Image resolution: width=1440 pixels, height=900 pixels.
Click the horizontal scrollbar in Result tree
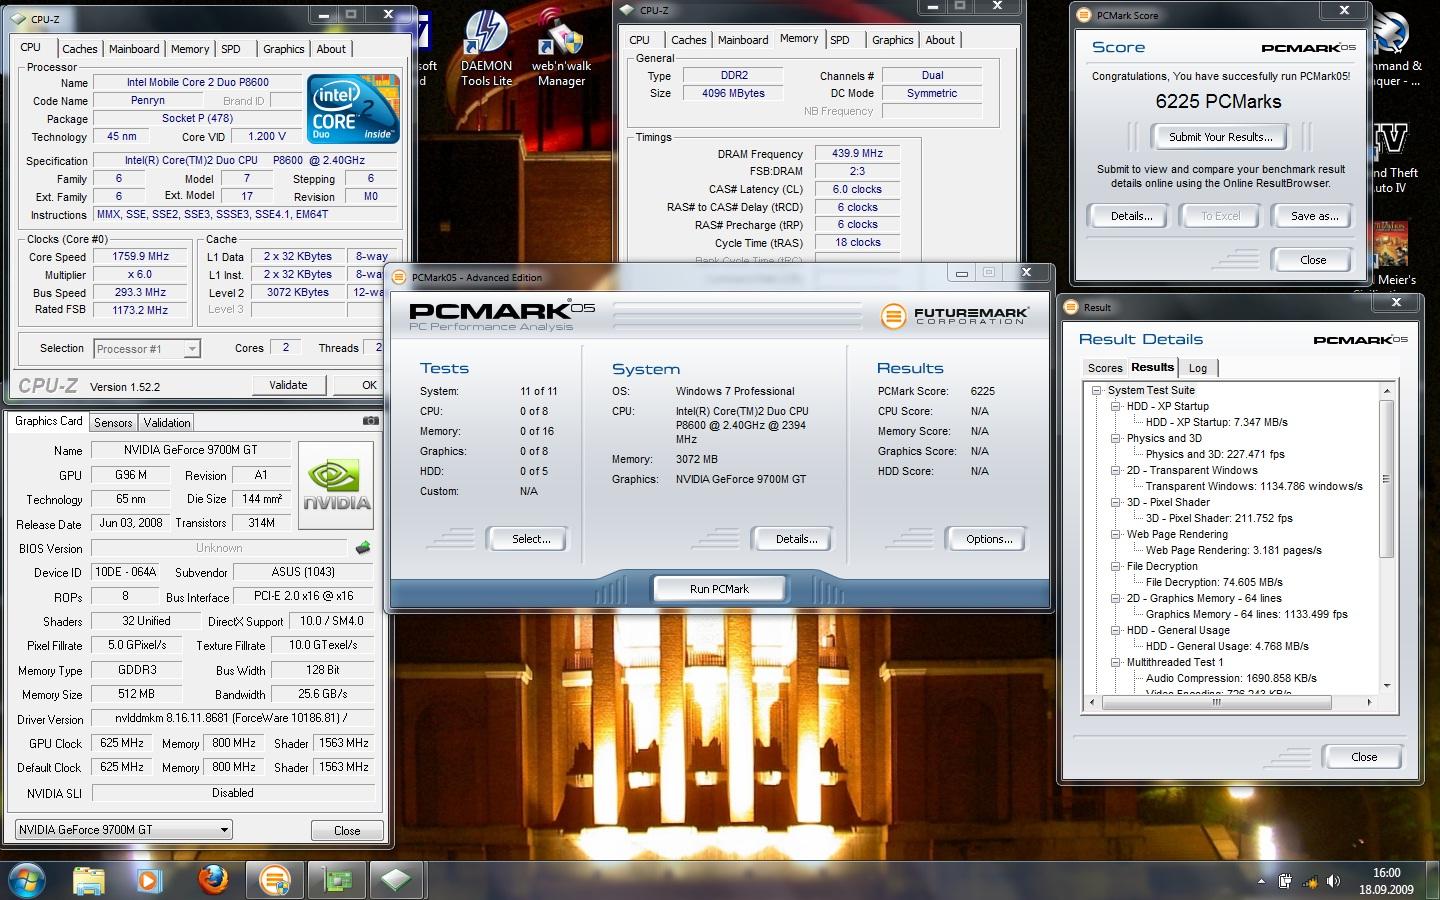tap(1217, 702)
